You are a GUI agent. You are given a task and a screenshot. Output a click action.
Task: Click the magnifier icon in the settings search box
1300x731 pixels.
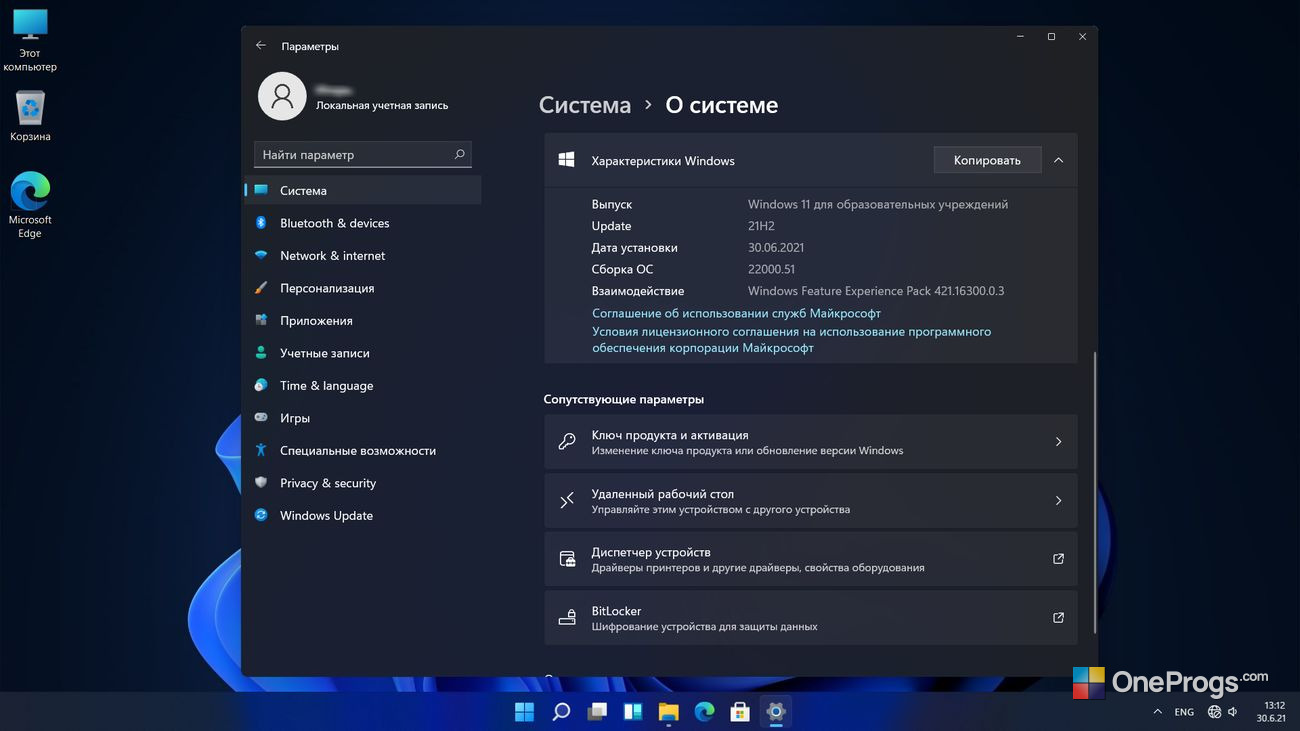coord(459,155)
